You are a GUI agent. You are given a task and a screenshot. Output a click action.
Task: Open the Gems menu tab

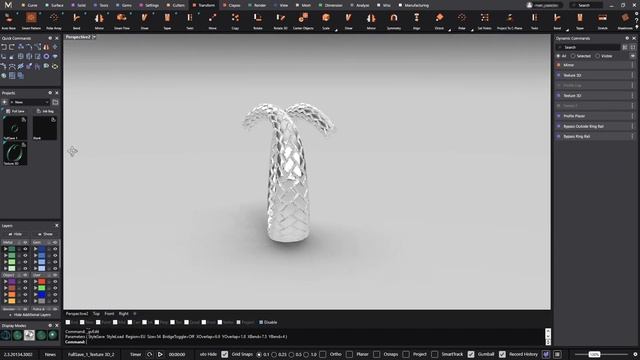tap(124, 5)
